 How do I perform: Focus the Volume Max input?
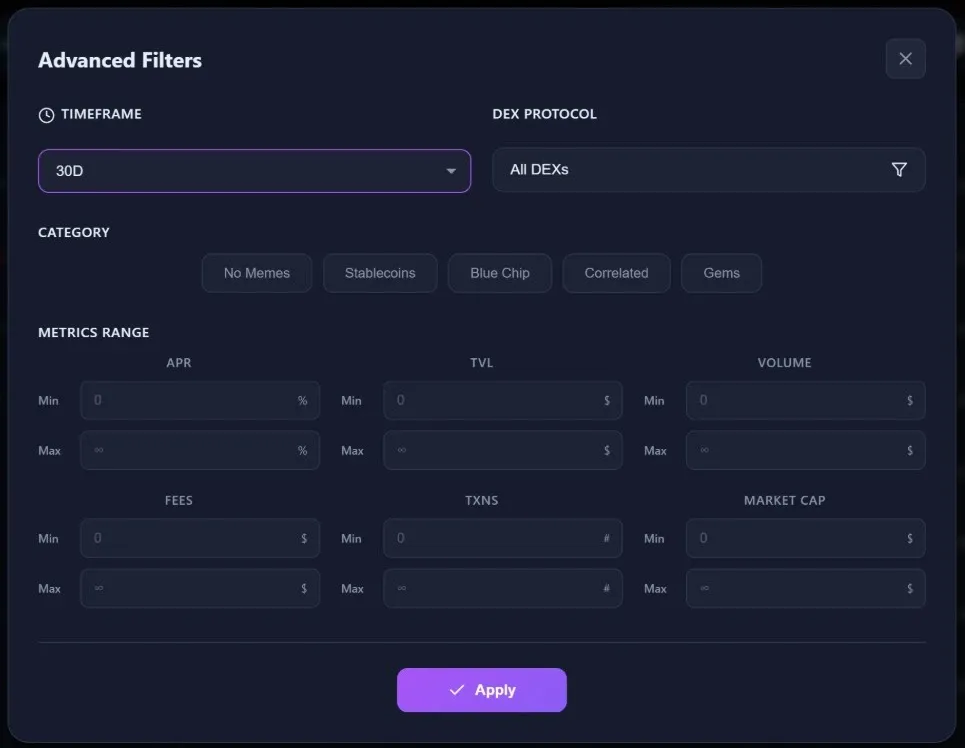coord(806,450)
